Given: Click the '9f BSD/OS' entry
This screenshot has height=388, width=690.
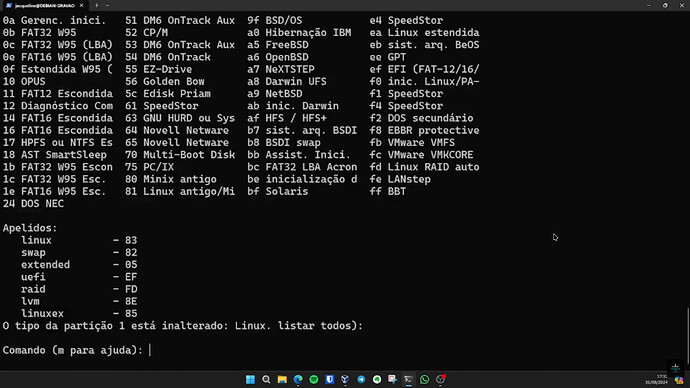Looking at the screenshot, I should point(275,20).
